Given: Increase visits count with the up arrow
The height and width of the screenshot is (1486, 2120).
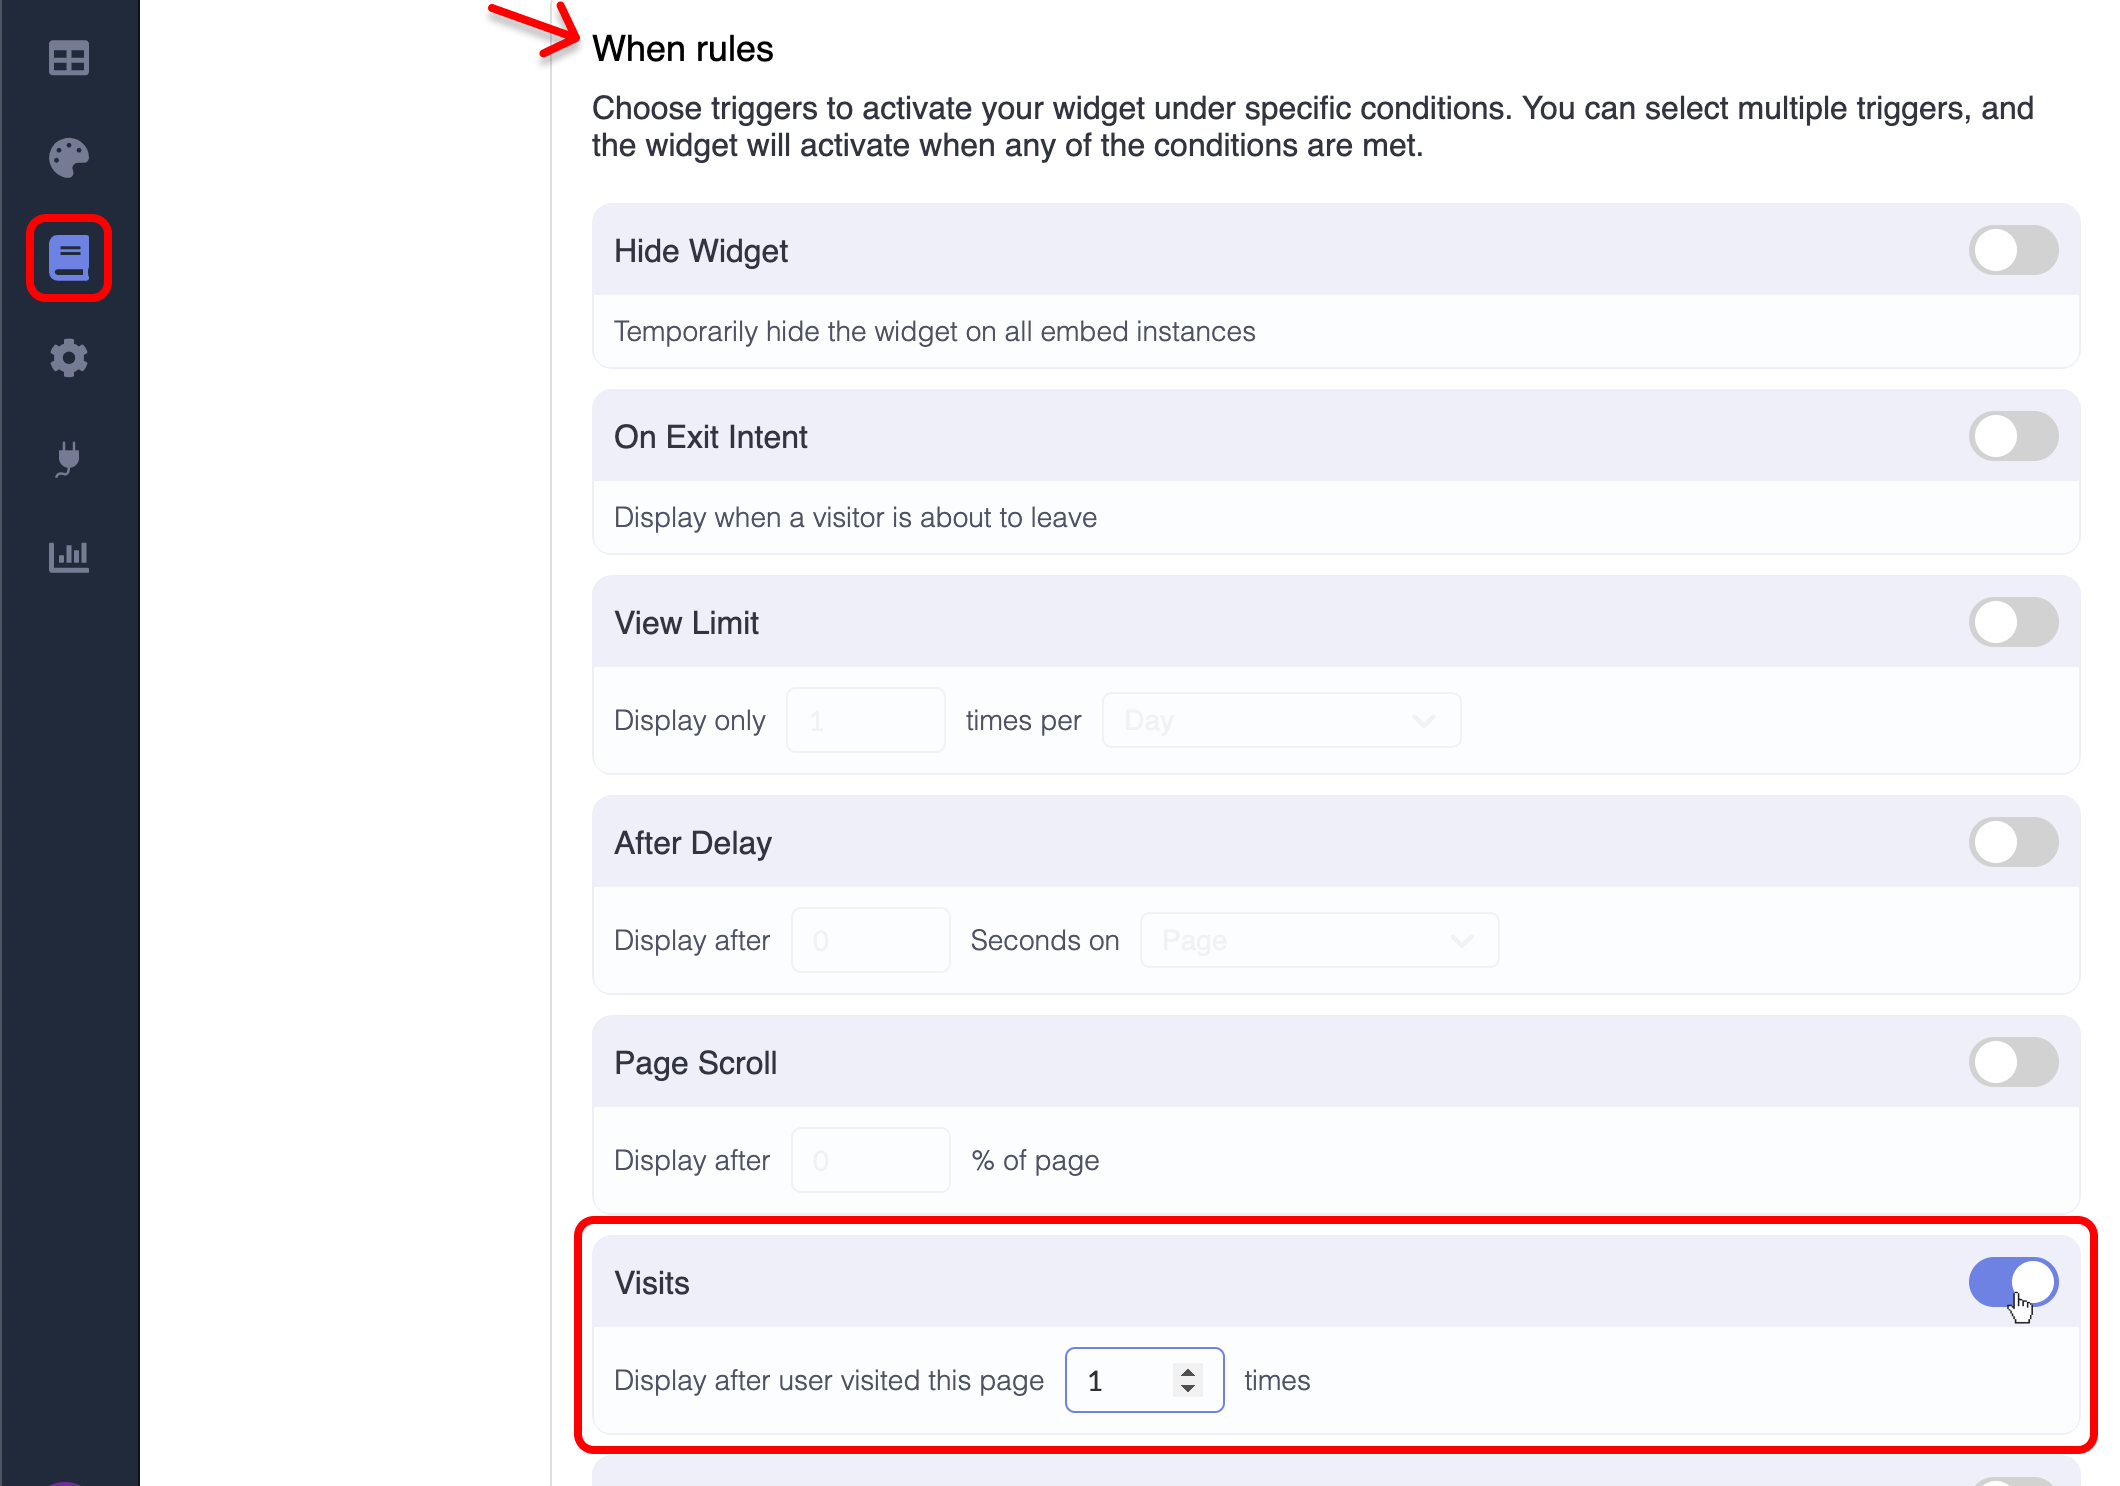Looking at the screenshot, I should [1188, 1371].
